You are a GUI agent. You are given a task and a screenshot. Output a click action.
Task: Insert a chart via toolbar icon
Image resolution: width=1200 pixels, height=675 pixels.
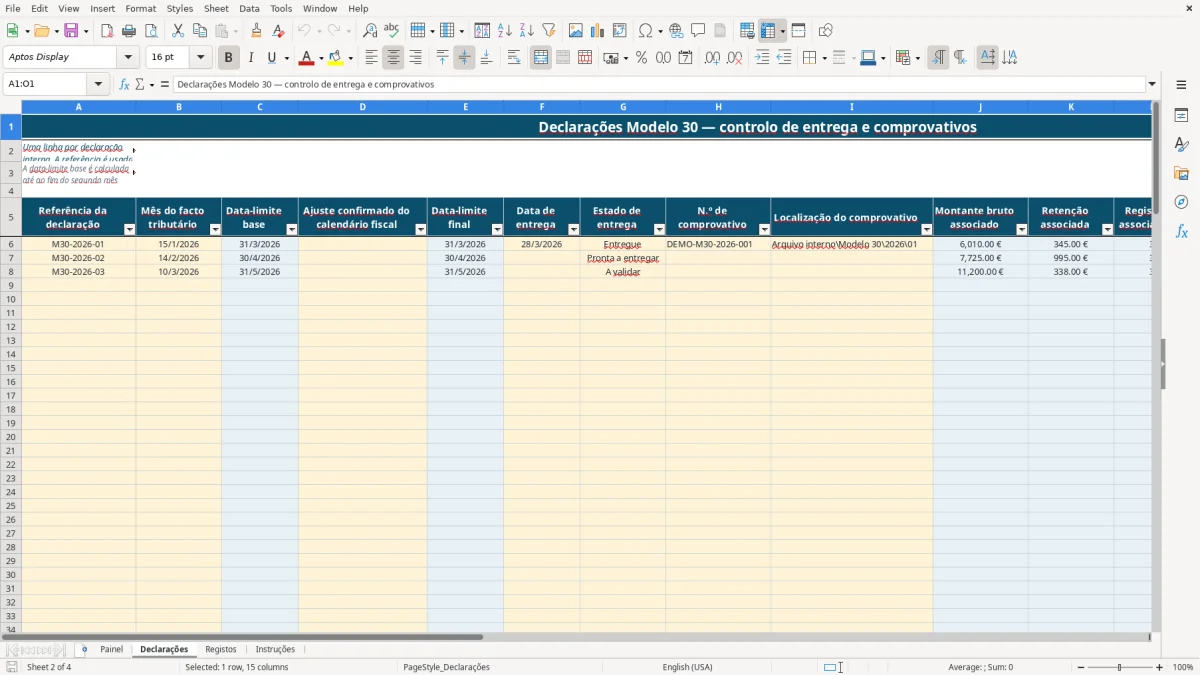pyautogui.click(x=598, y=31)
